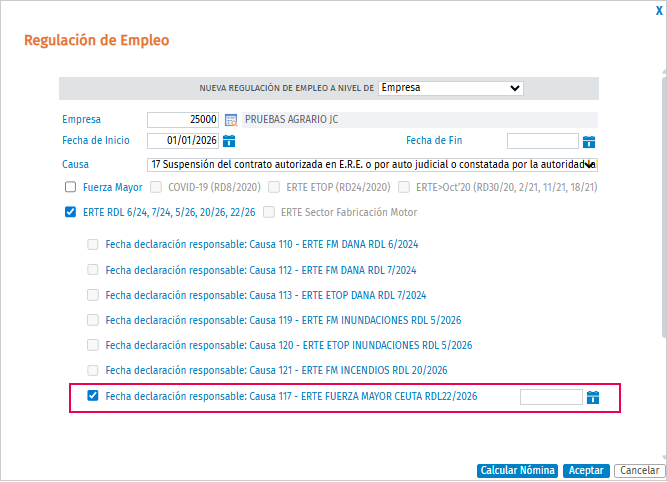Viewport: 667px width, 482px height.
Task: Open the Empresa lookup search icon
Action: (x=231, y=120)
